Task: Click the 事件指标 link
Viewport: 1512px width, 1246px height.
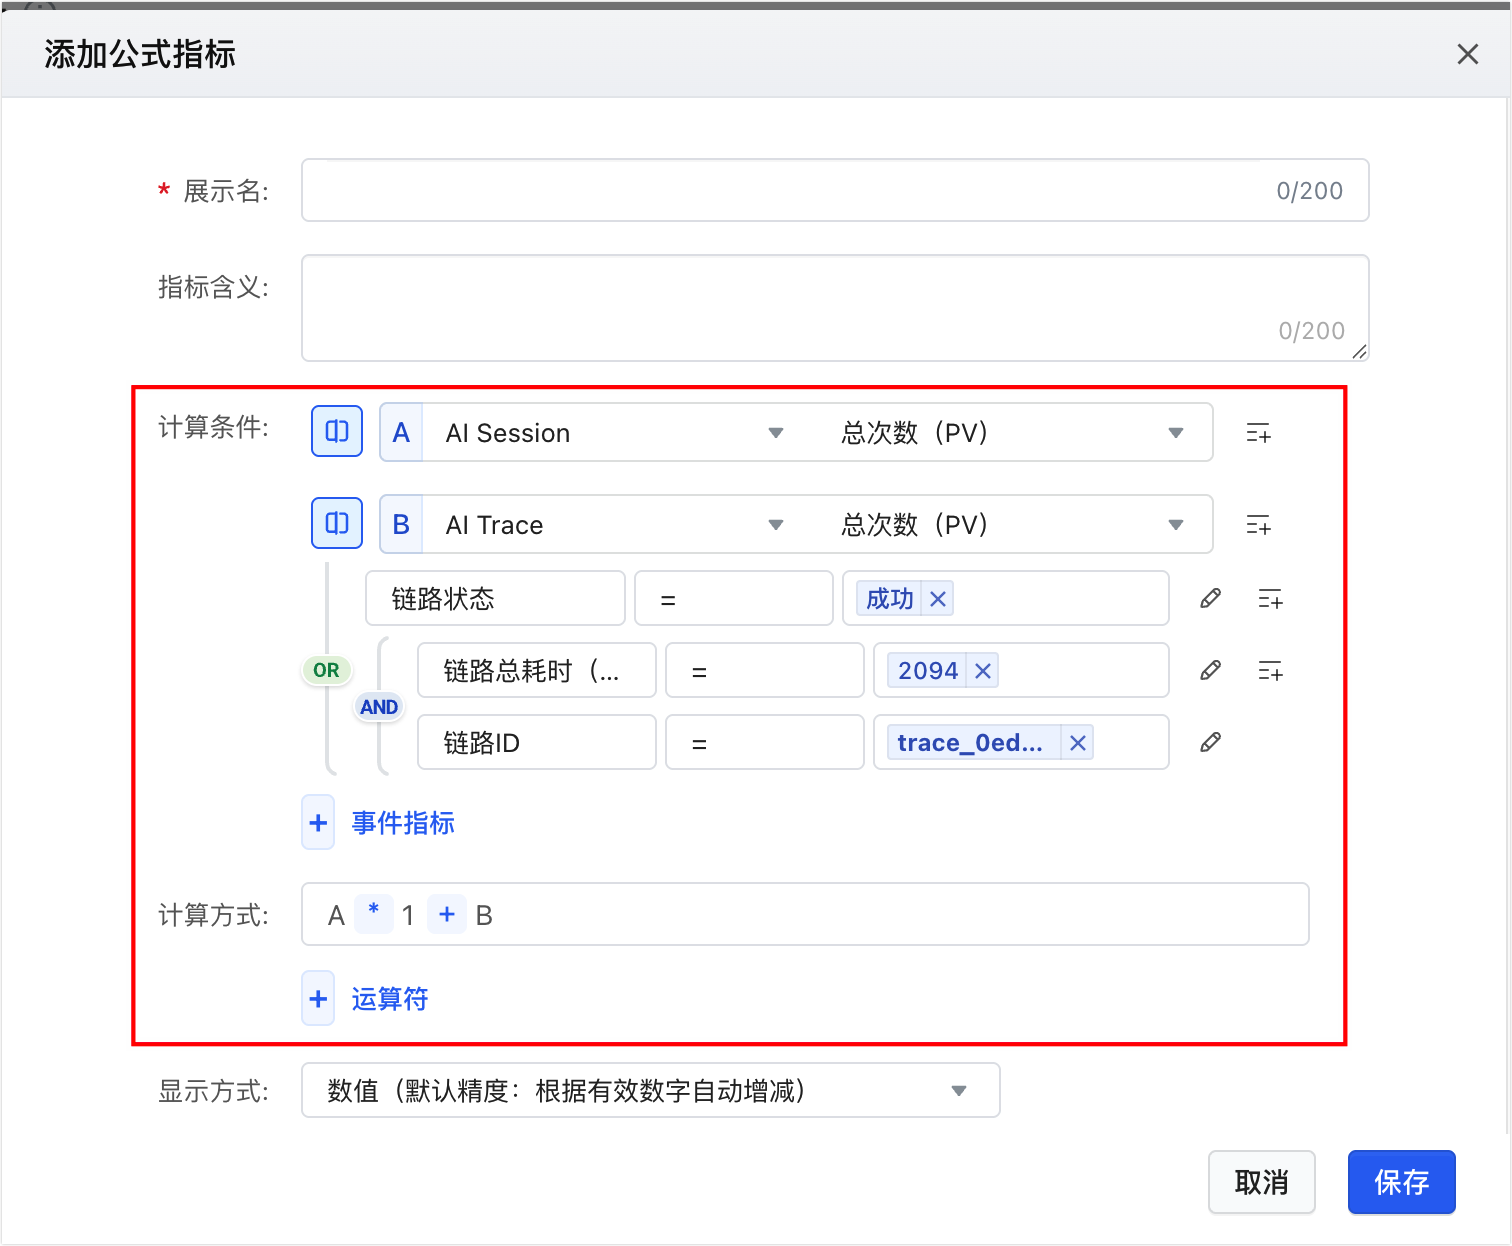Action: pos(403,823)
